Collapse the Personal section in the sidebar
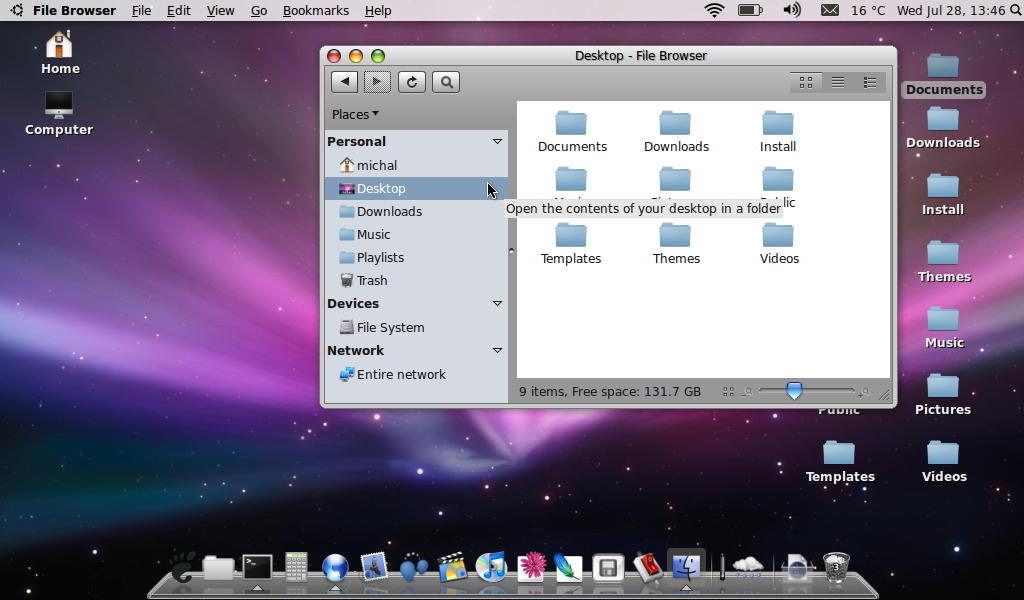The image size is (1024, 600). [x=497, y=142]
